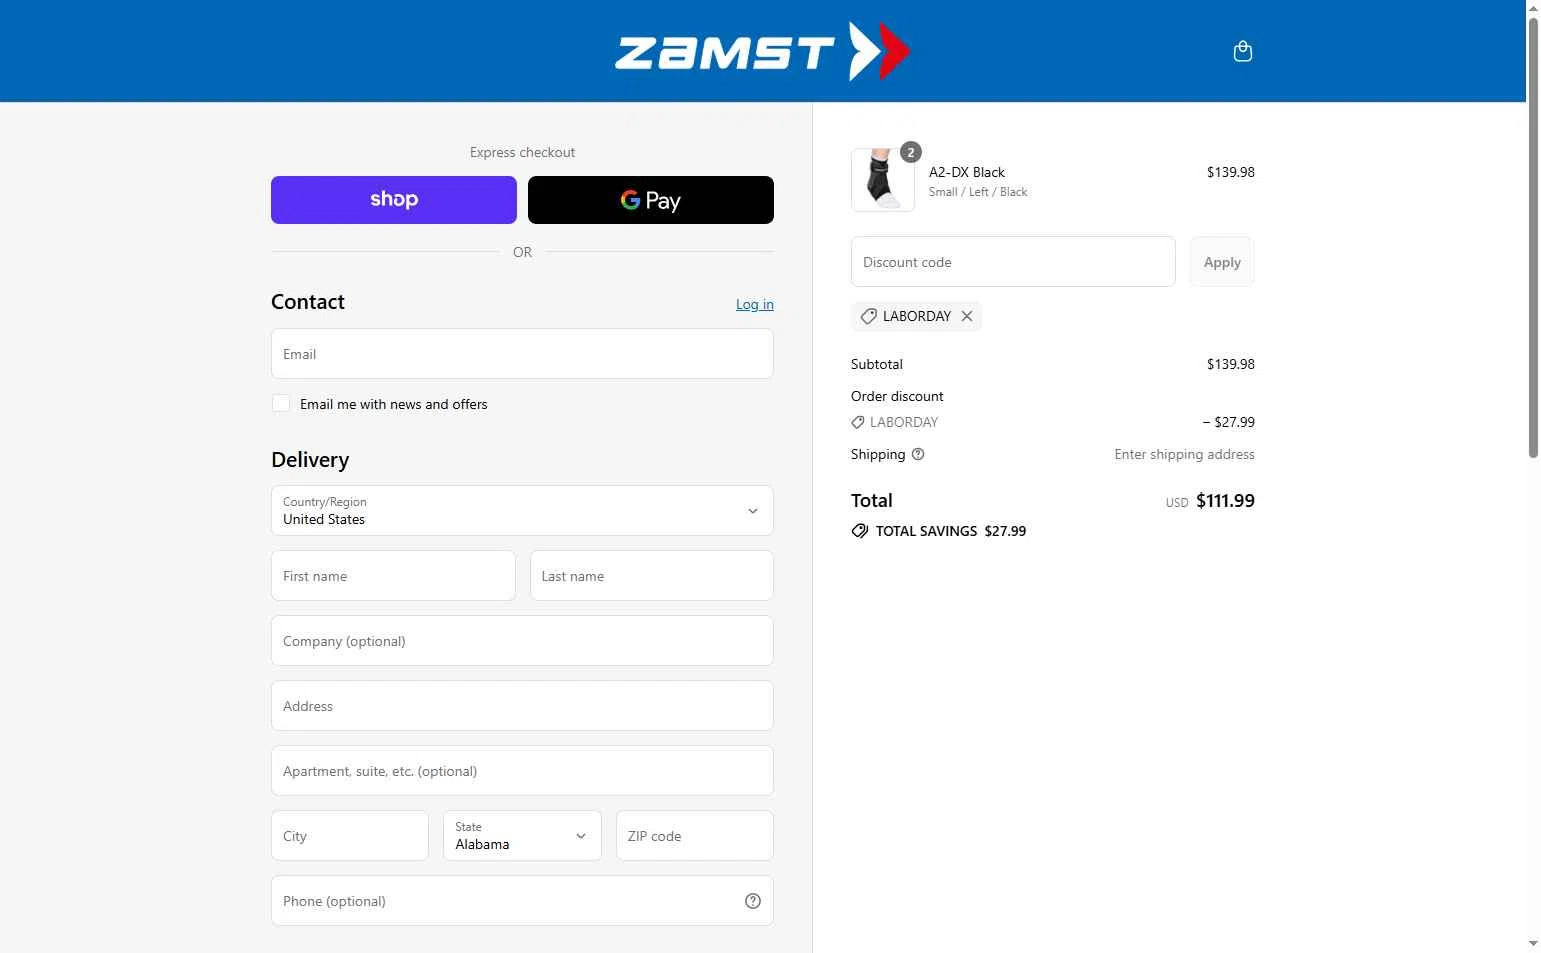This screenshot has width=1541, height=953.
Task: Open the shopping bag cart icon
Action: coord(1243,51)
